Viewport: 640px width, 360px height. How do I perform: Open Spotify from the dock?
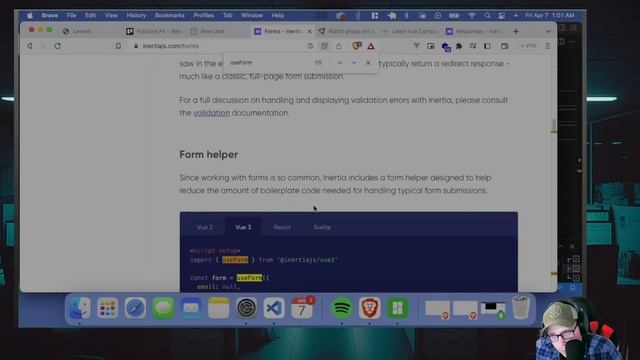point(342,308)
